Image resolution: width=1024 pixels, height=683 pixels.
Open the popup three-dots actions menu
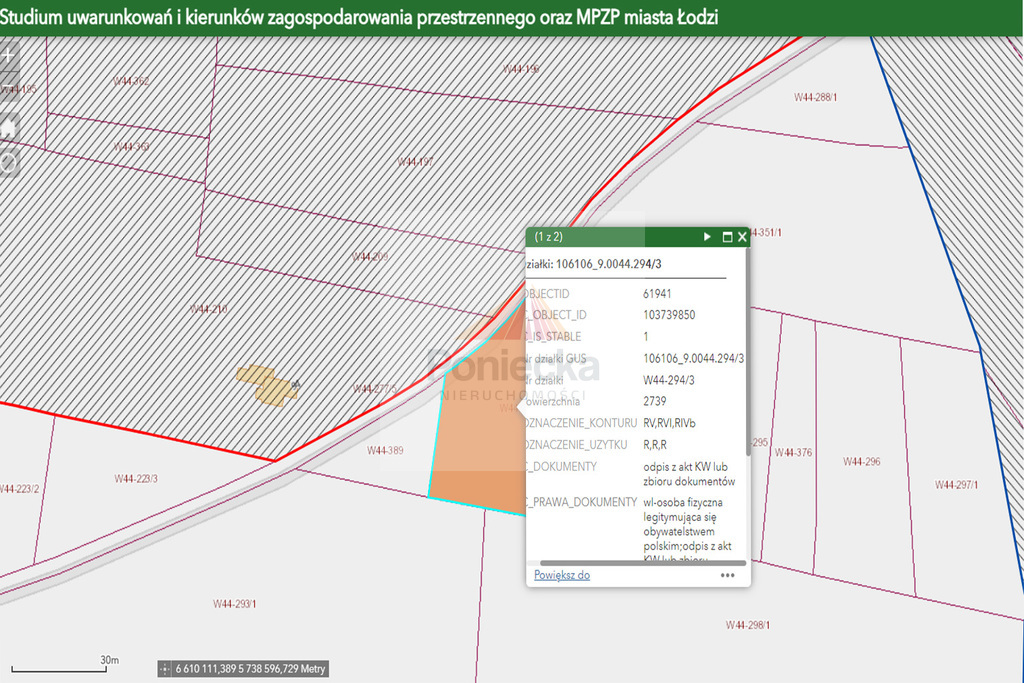click(x=727, y=575)
